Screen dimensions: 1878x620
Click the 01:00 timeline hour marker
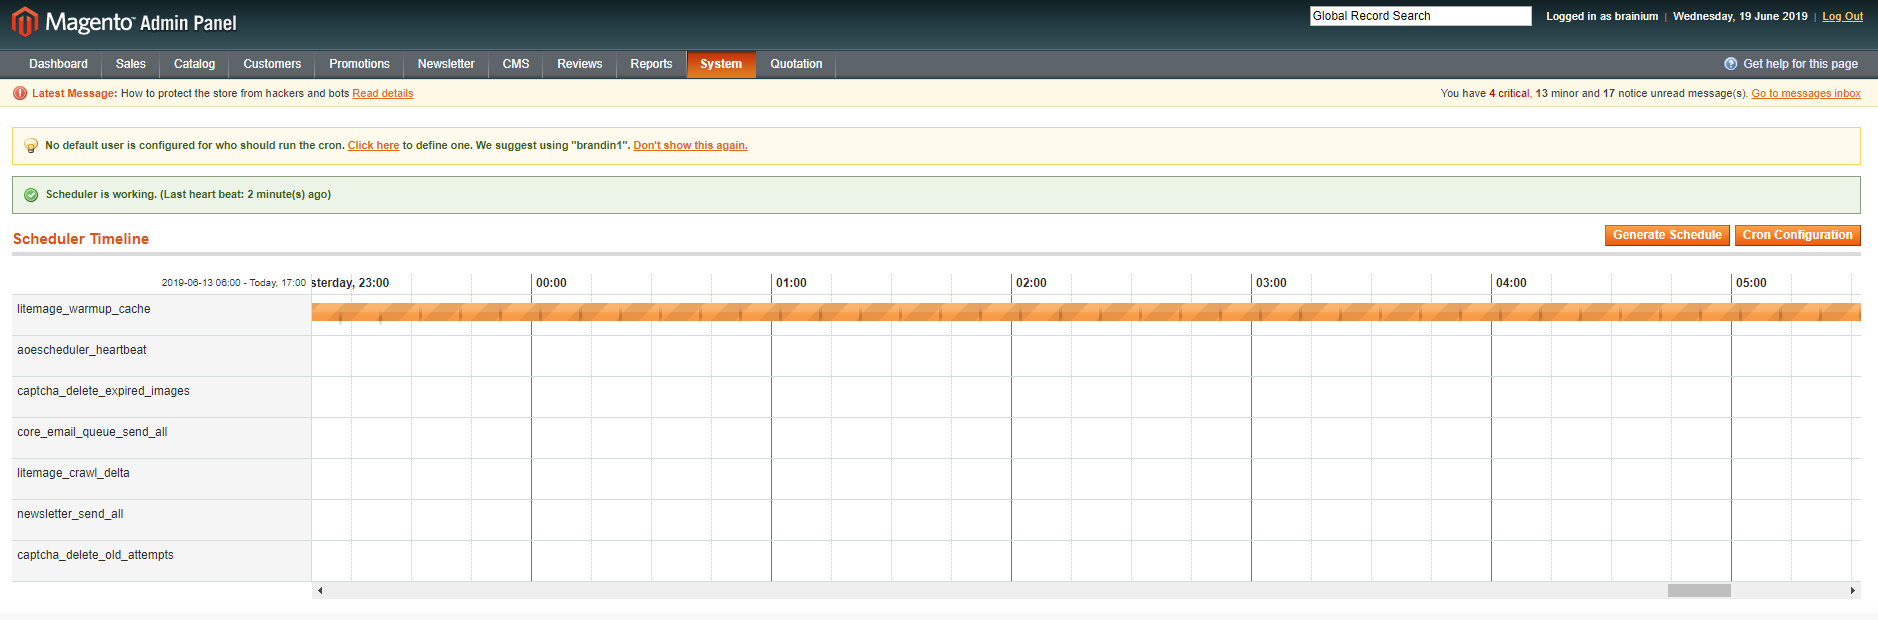click(x=791, y=283)
